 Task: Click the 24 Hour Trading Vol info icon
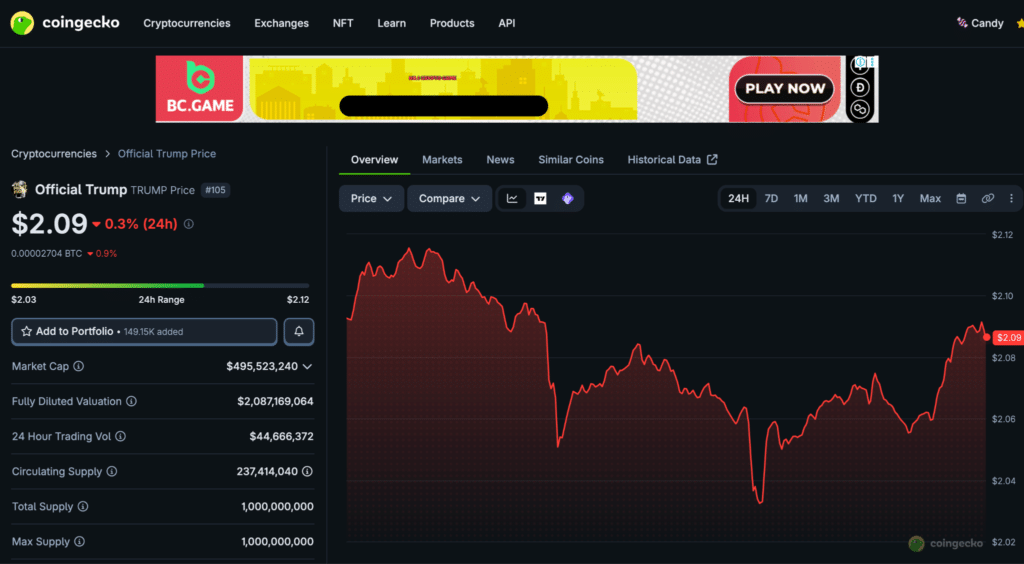click(x=120, y=436)
